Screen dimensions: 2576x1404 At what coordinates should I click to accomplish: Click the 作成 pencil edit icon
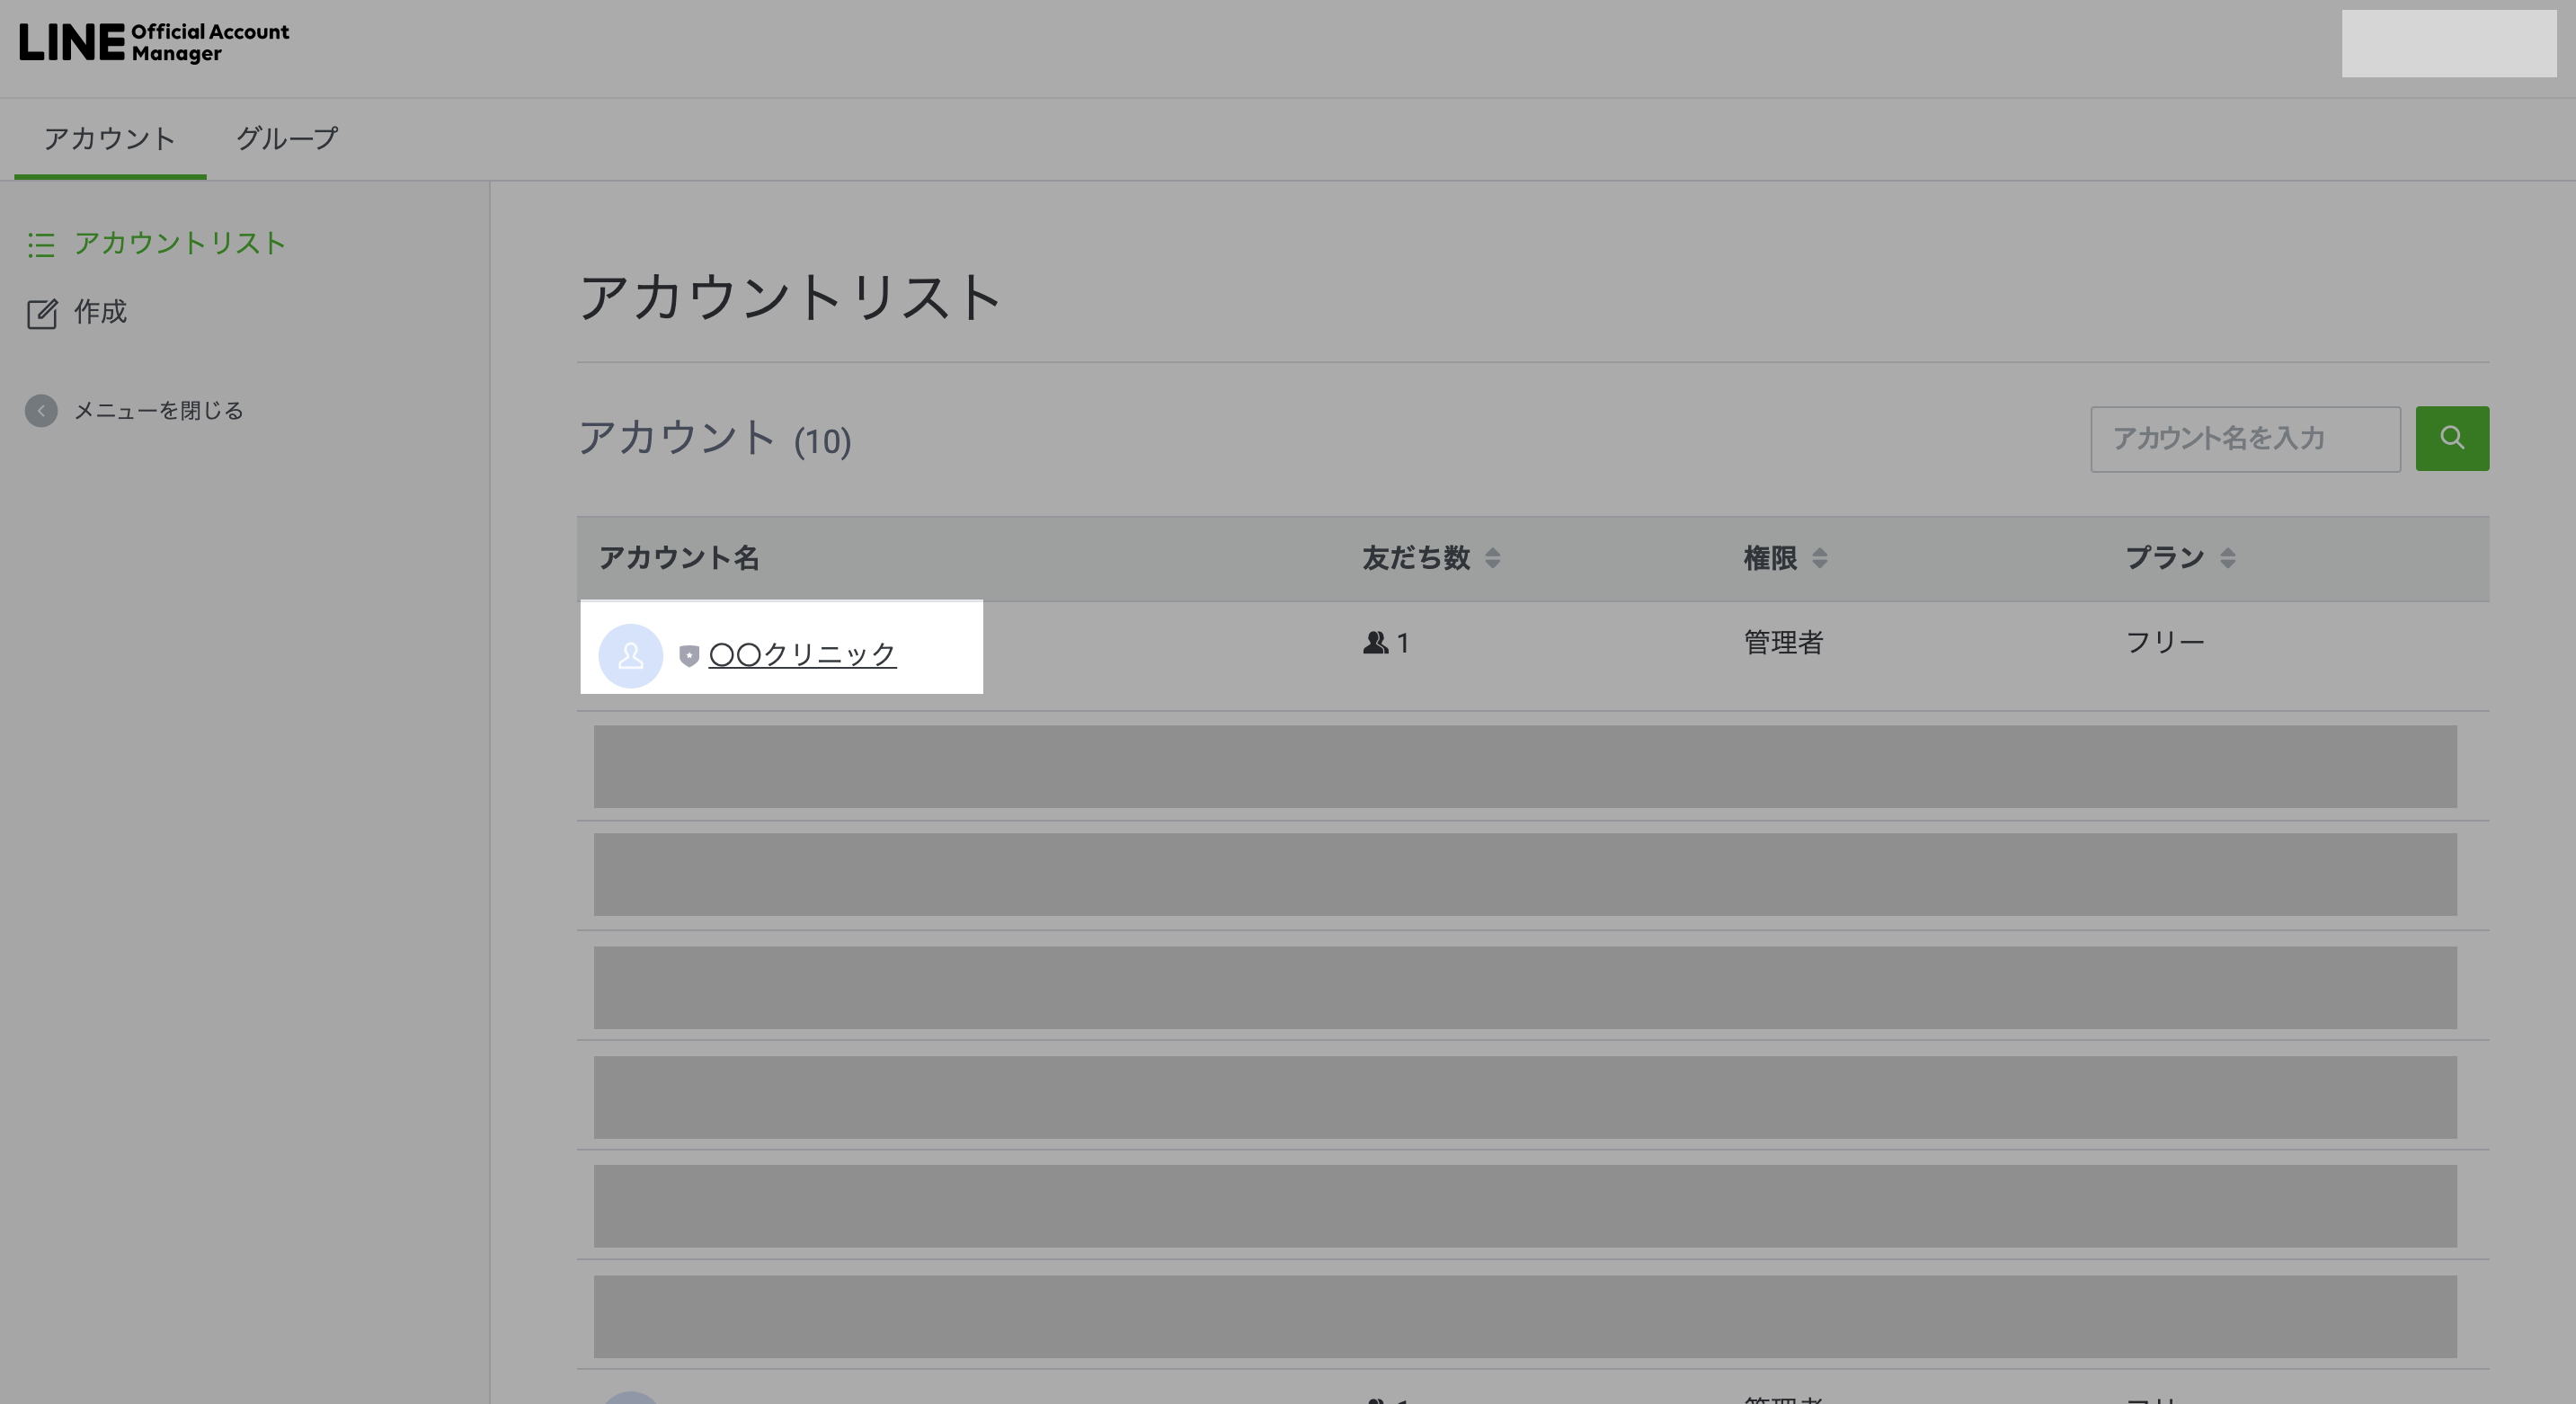pos(42,314)
